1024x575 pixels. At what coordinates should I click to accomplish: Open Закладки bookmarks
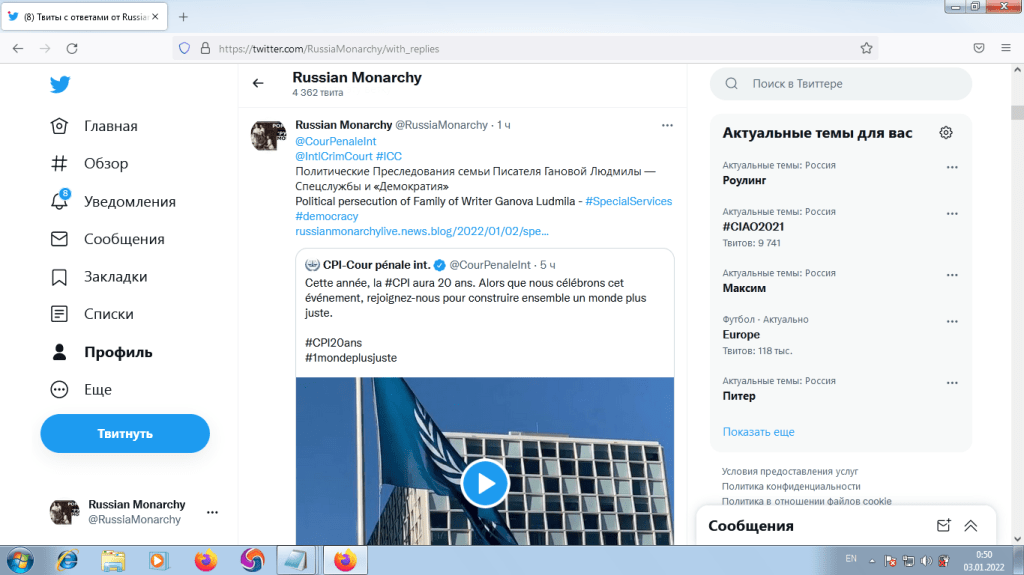pyautogui.click(x=99, y=276)
